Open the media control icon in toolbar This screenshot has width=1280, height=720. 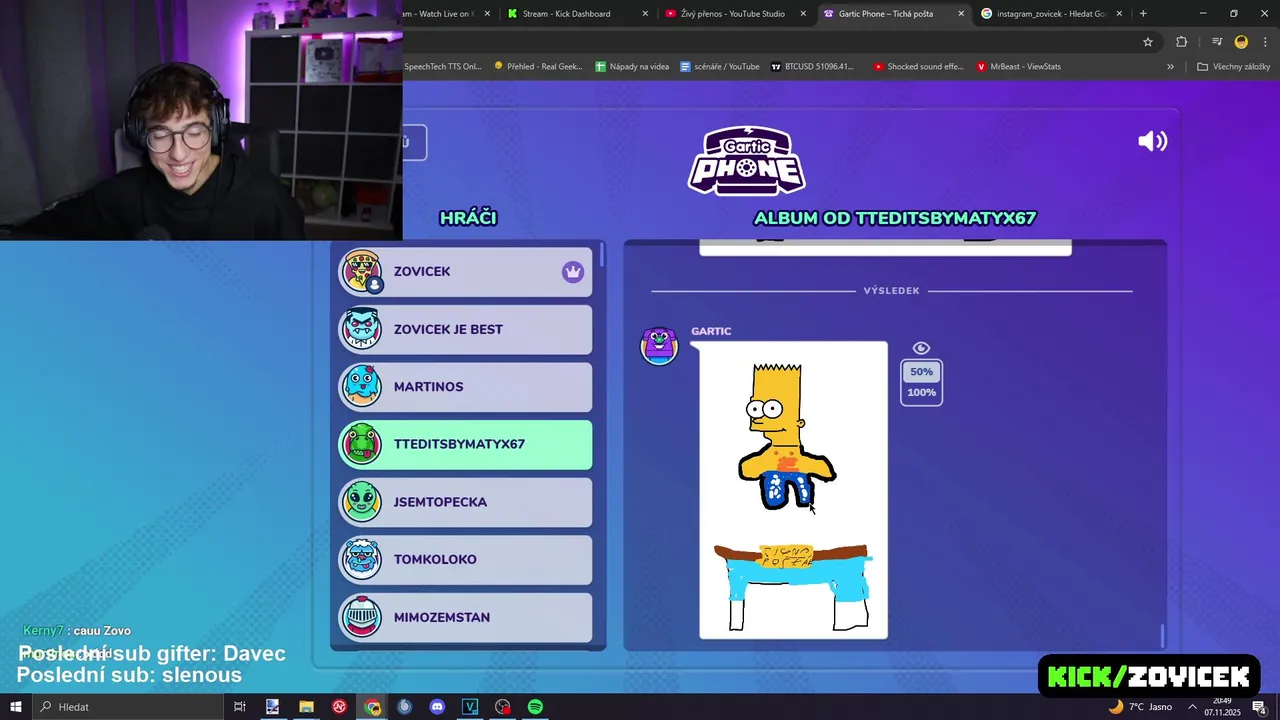click(1217, 42)
